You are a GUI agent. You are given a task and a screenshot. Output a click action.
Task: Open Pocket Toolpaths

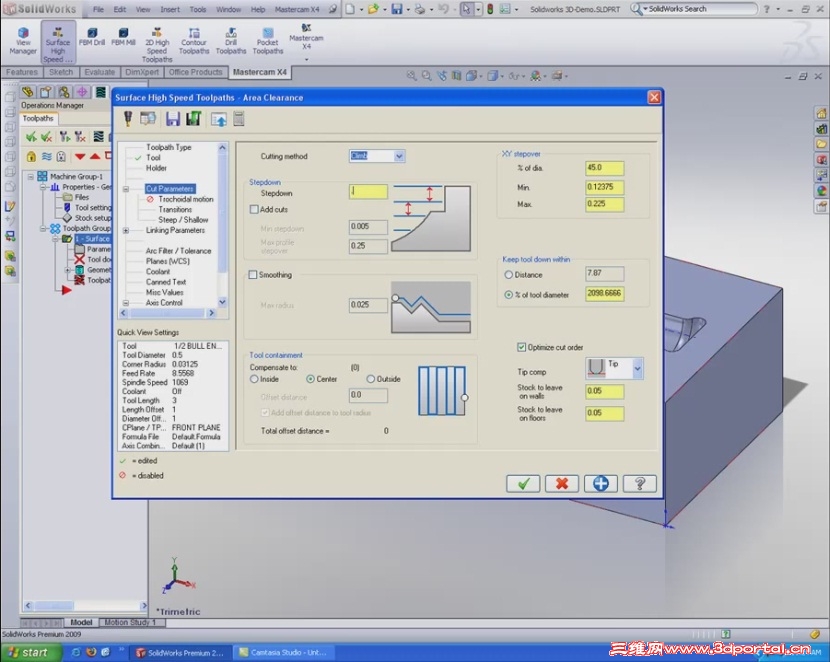[x=268, y=42]
